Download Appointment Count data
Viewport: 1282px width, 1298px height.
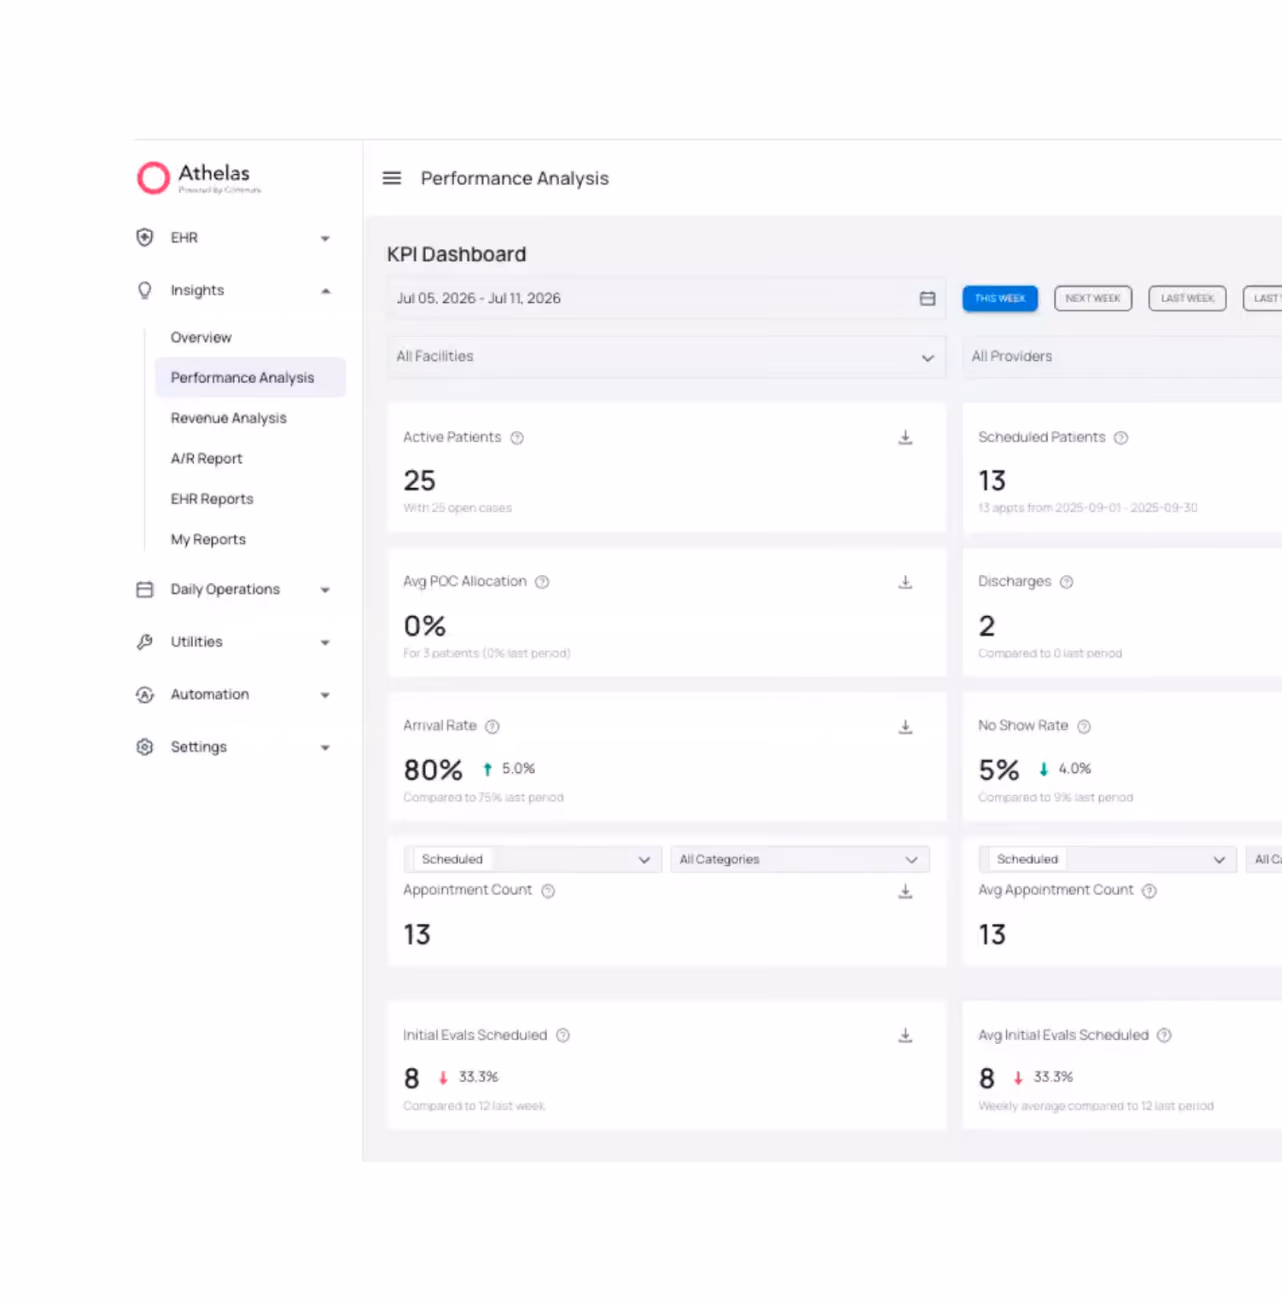click(905, 891)
